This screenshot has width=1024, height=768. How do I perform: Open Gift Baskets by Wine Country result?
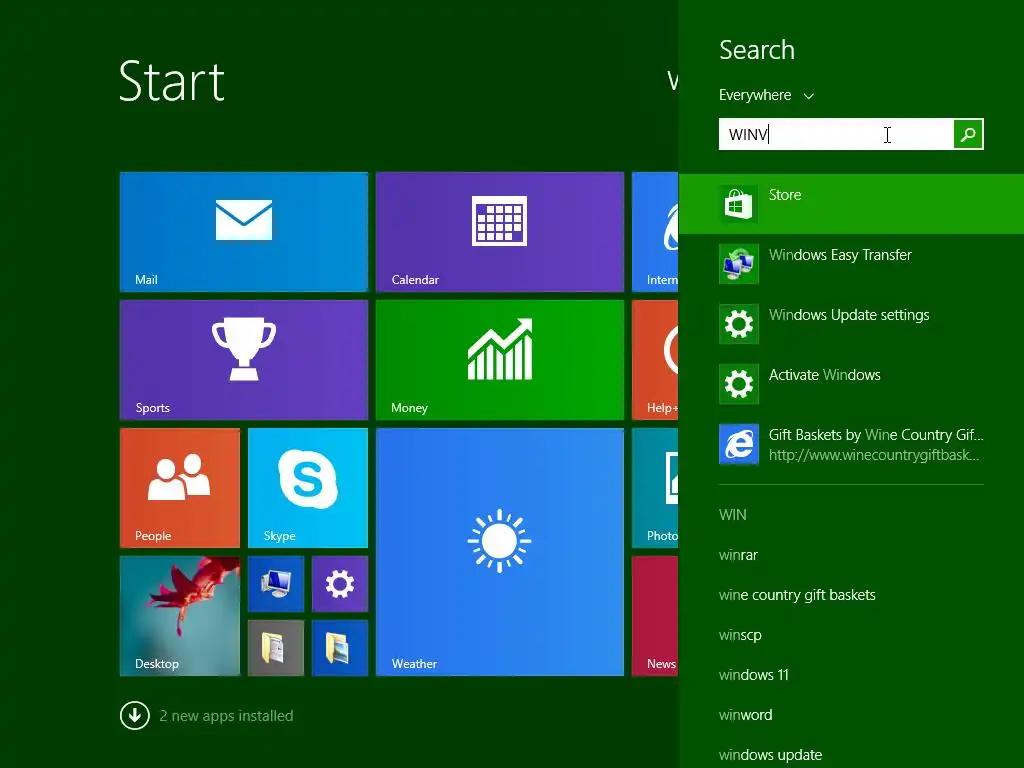tap(852, 444)
